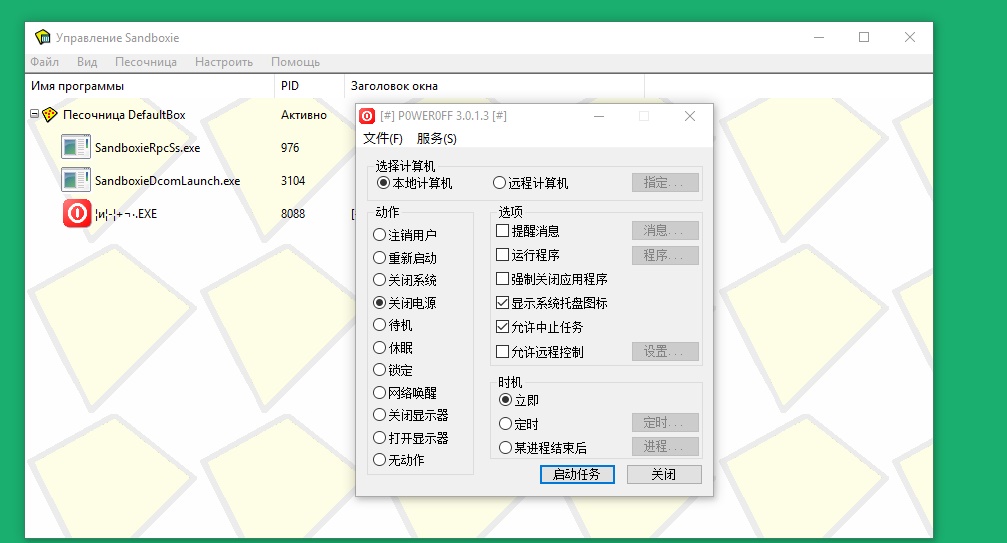This screenshot has width=1007, height=543.
Task: Click SandboxieDcomLaunch.exe name text
Action: (168, 181)
